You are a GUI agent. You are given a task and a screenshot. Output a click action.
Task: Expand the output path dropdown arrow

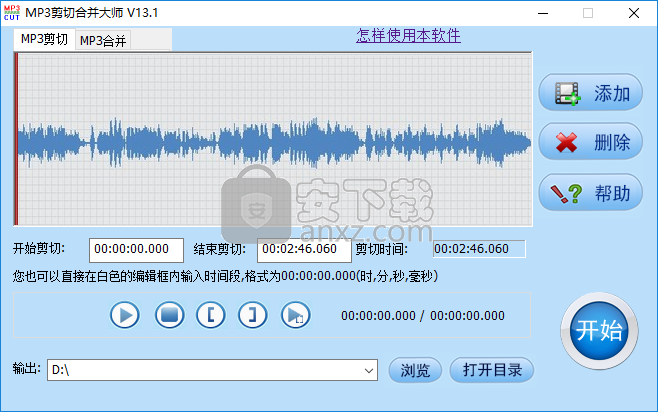tap(368, 370)
